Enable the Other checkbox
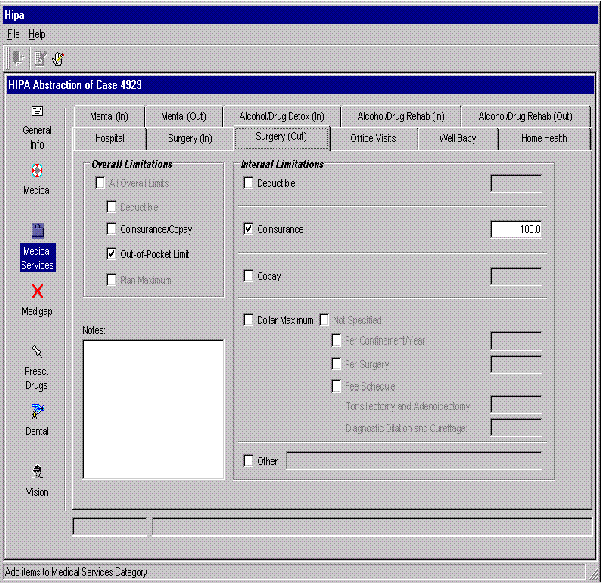 pos(249,461)
